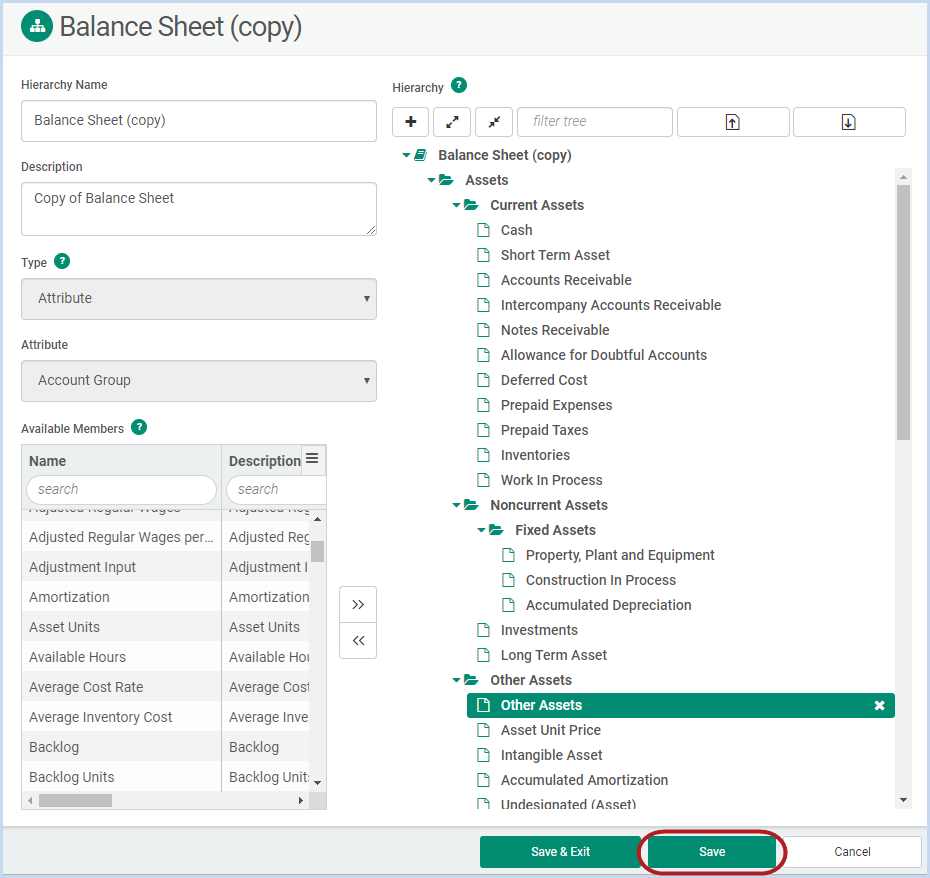Select Amortization in Available Members
Image resolution: width=930 pixels, height=878 pixels.
click(165, 597)
